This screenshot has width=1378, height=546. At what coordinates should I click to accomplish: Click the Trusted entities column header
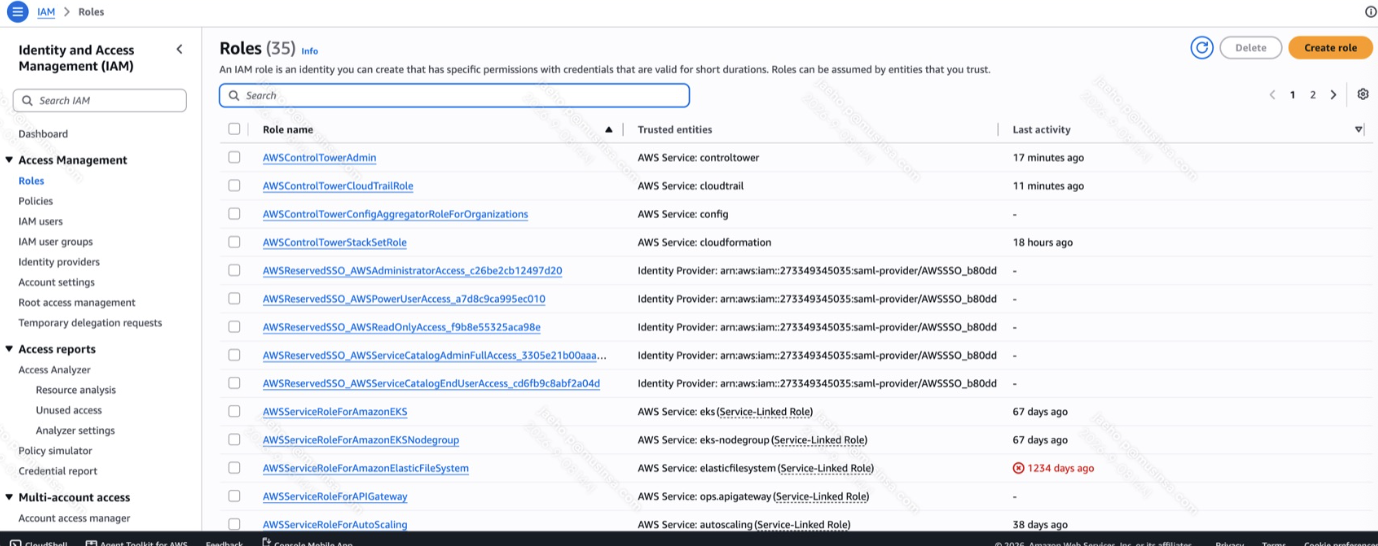[x=675, y=130]
